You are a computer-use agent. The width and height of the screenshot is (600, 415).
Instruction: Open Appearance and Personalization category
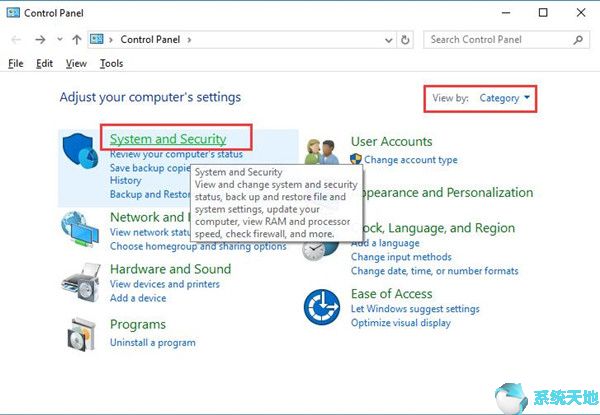(x=447, y=193)
